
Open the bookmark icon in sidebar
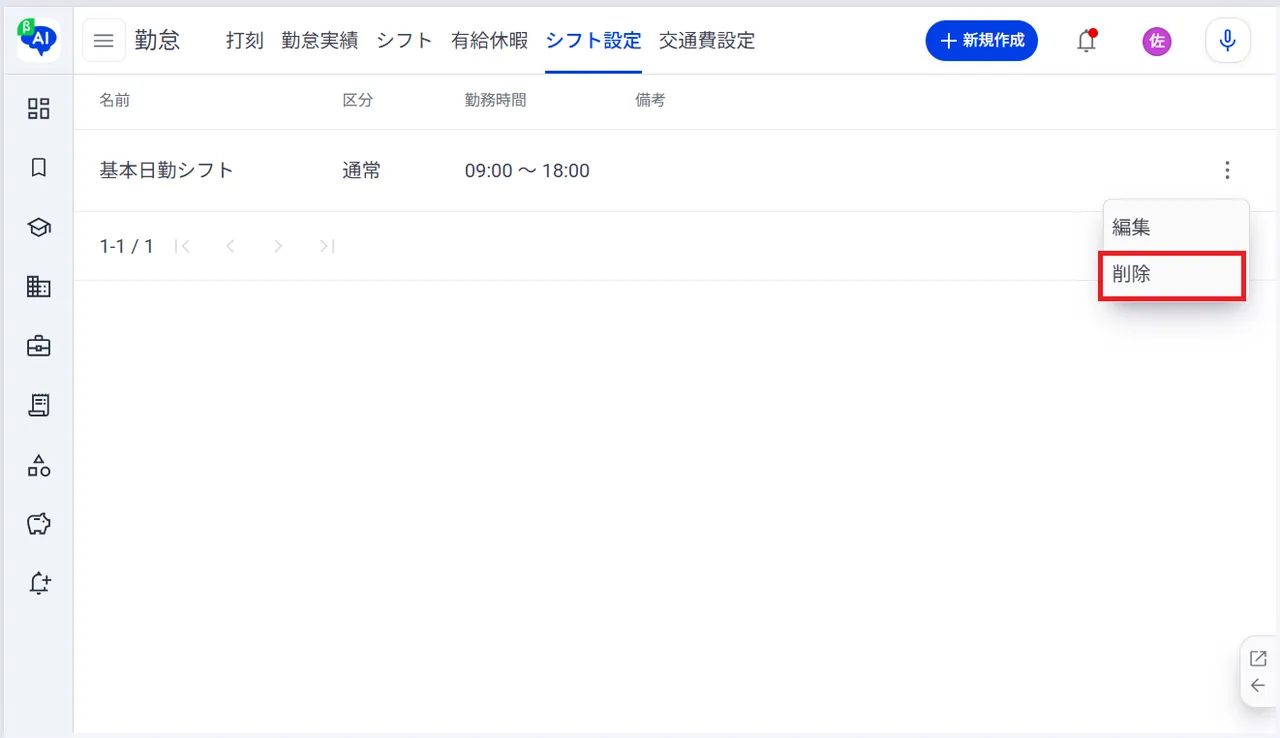tap(39, 168)
